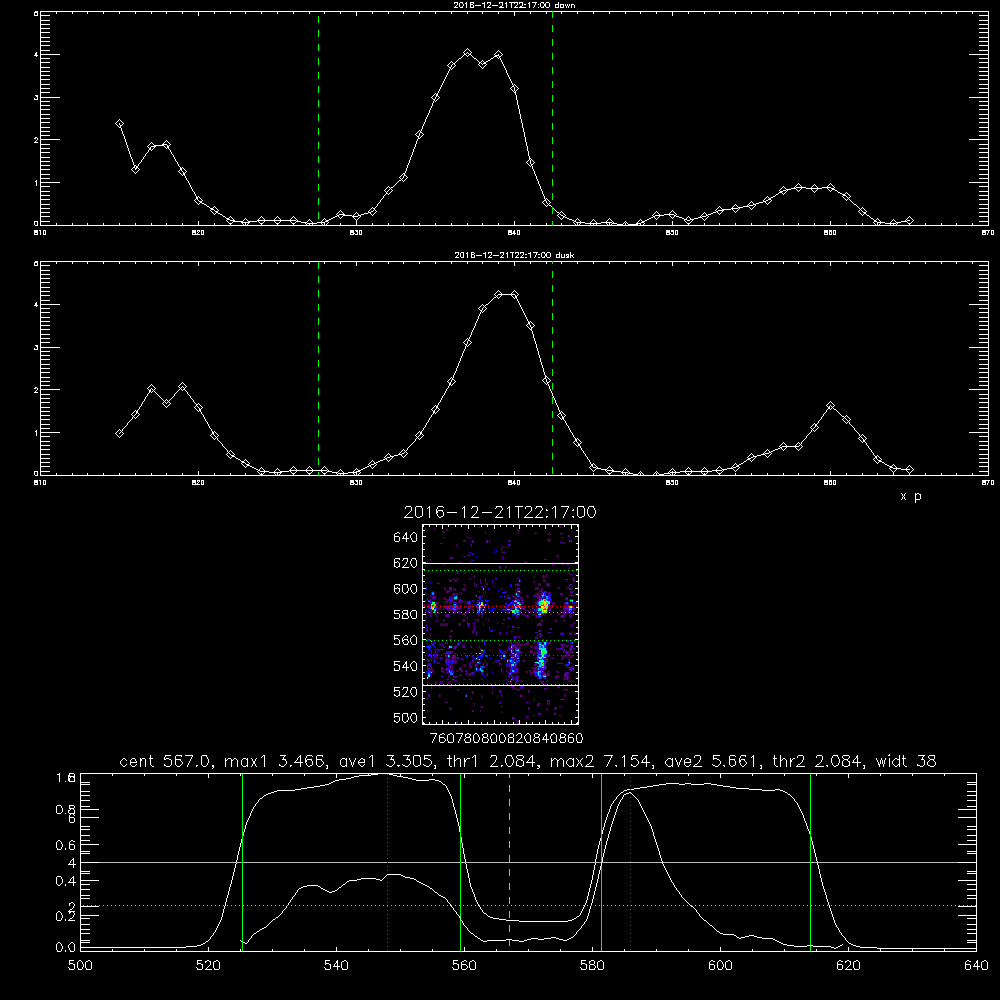Click the '760780800820840860' axis text under the image
The image size is (1000, 1000).
(x=506, y=738)
